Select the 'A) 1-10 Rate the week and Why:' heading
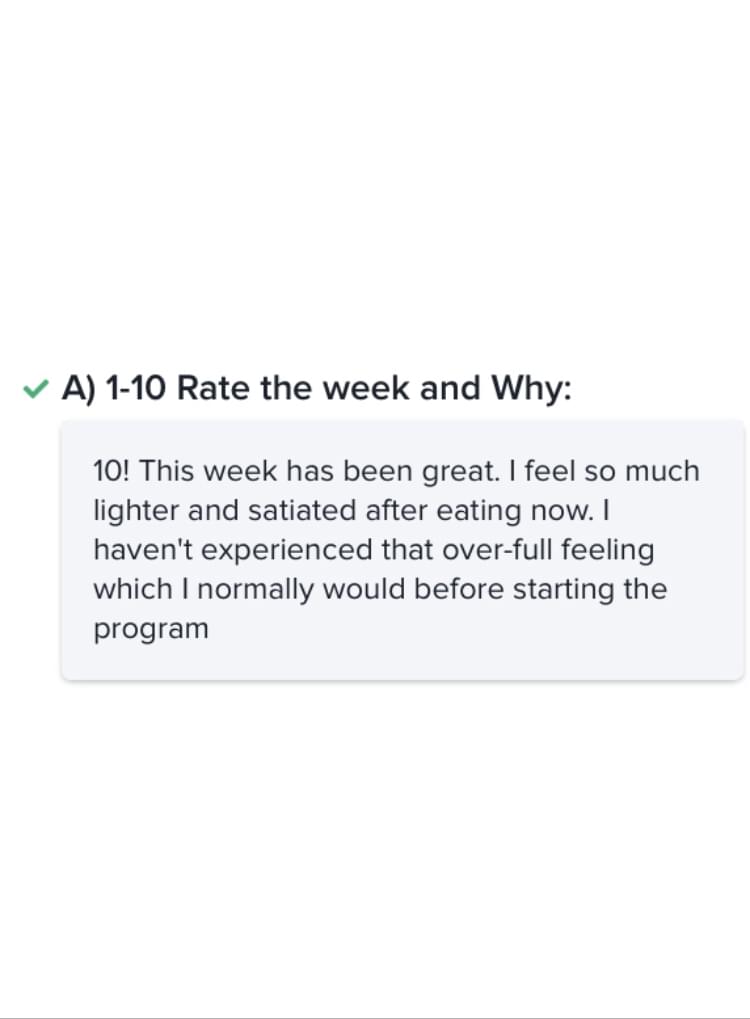Image resolution: width=750 pixels, height=1019 pixels. point(317,388)
